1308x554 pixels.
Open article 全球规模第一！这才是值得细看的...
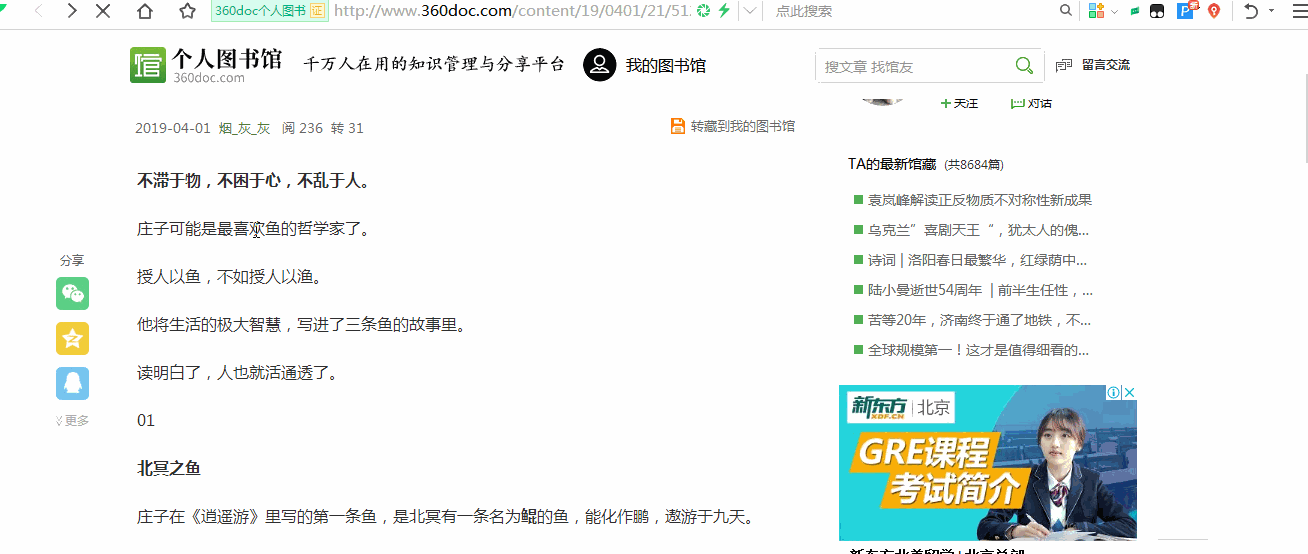pyautogui.click(x=978, y=350)
